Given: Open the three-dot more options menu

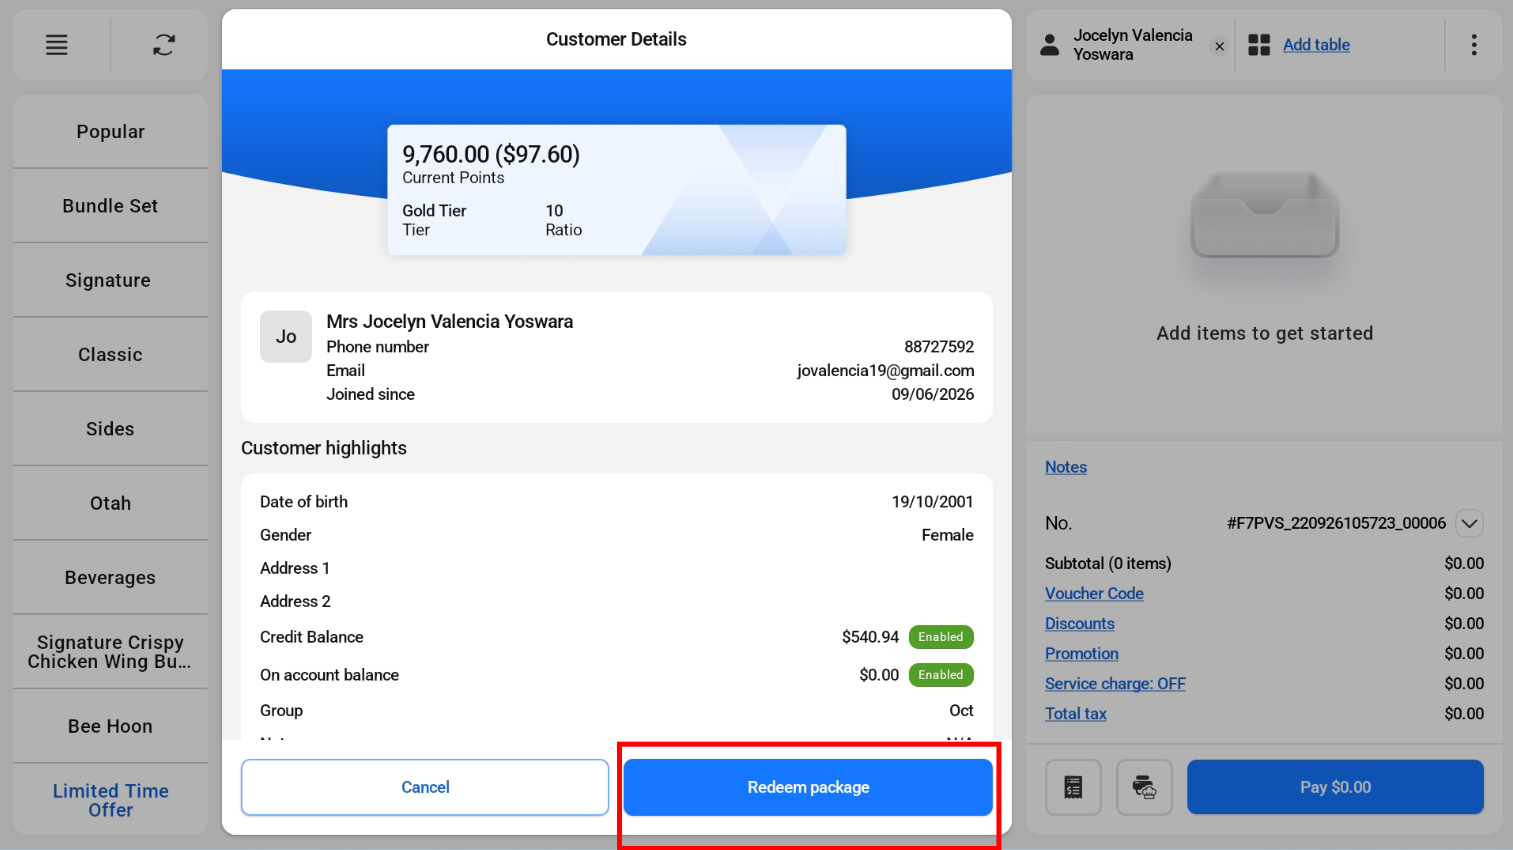Looking at the screenshot, I should 1474,45.
